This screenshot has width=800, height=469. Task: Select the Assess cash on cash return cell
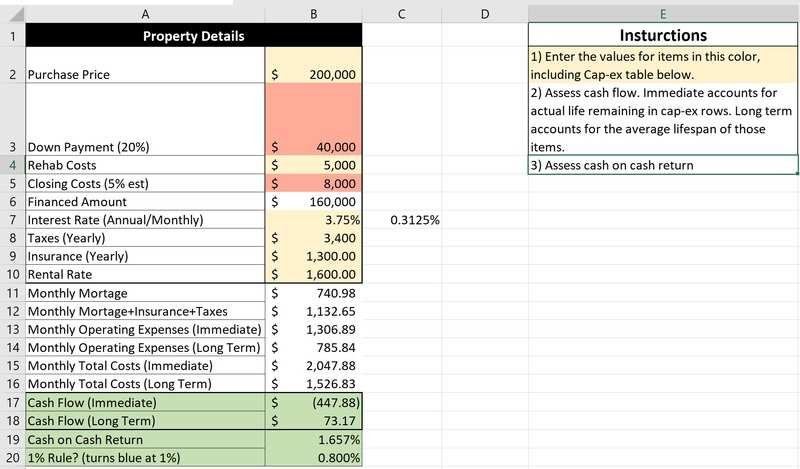[x=663, y=165]
